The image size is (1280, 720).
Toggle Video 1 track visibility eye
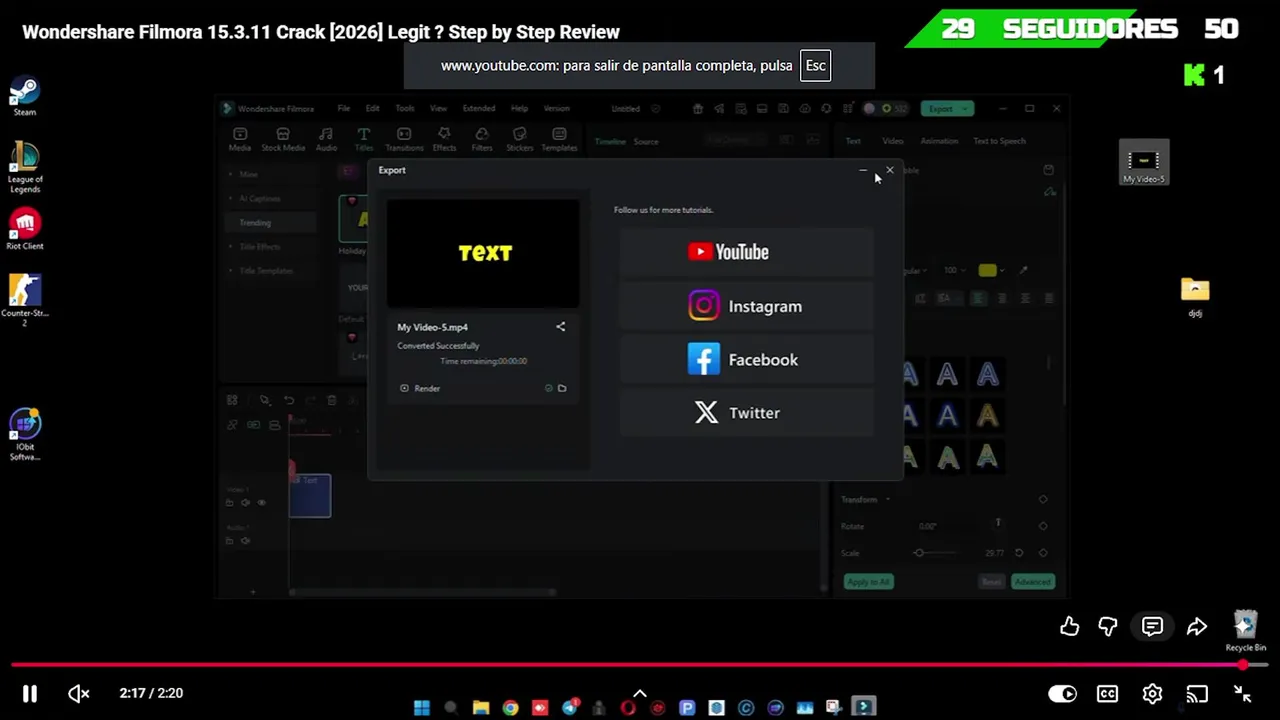click(262, 503)
